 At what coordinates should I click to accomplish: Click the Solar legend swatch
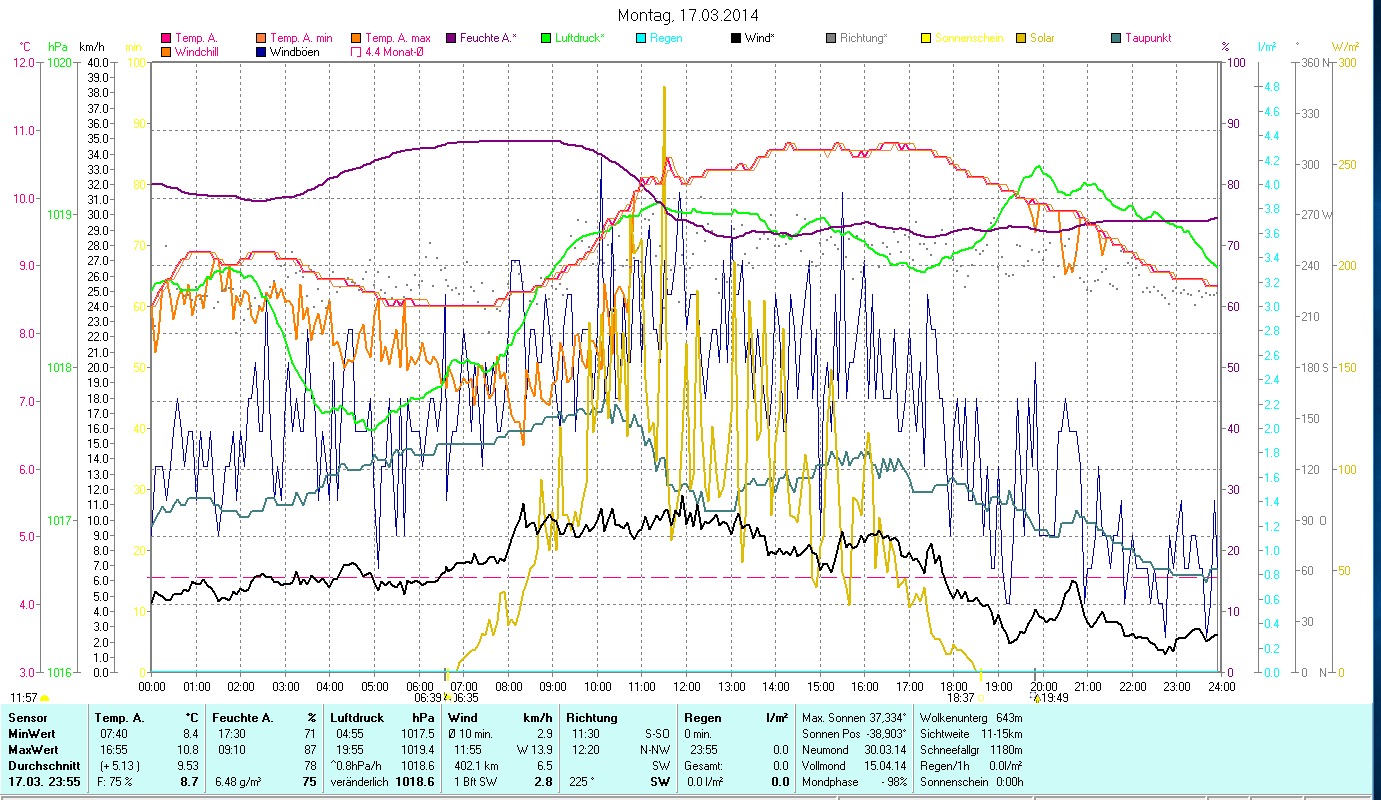coord(1021,38)
